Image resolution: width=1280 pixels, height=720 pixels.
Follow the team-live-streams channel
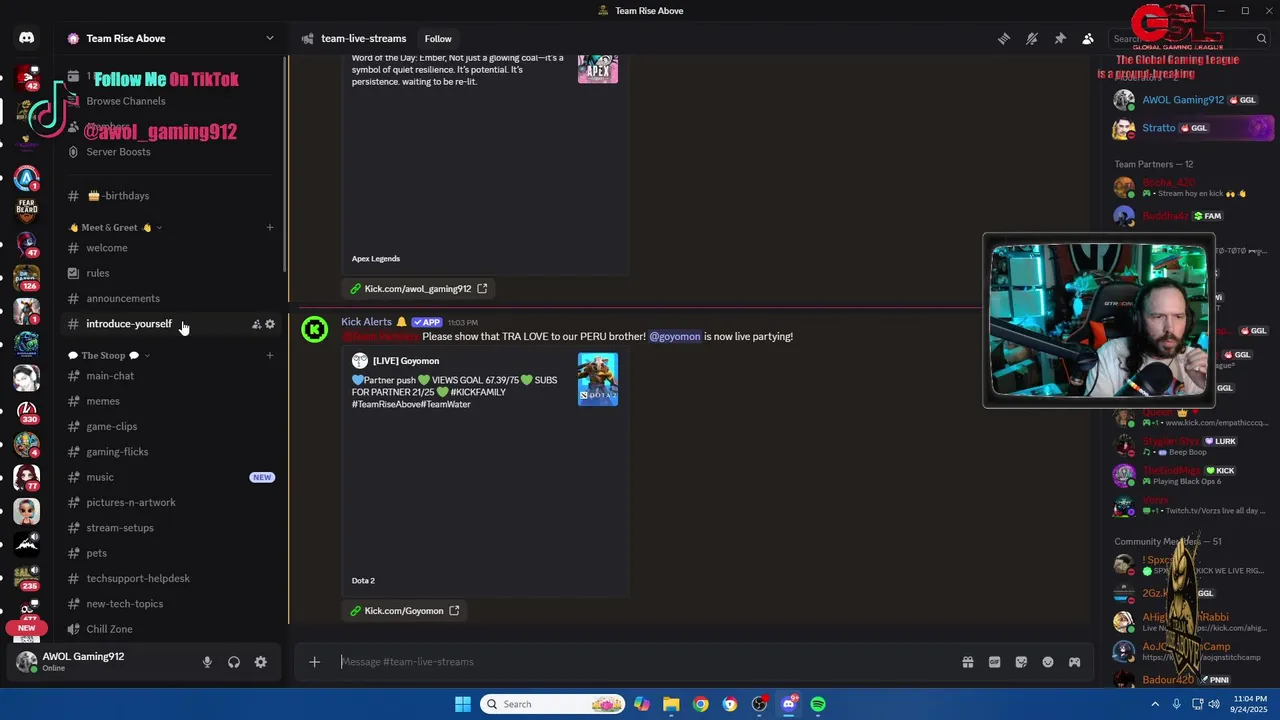(438, 39)
